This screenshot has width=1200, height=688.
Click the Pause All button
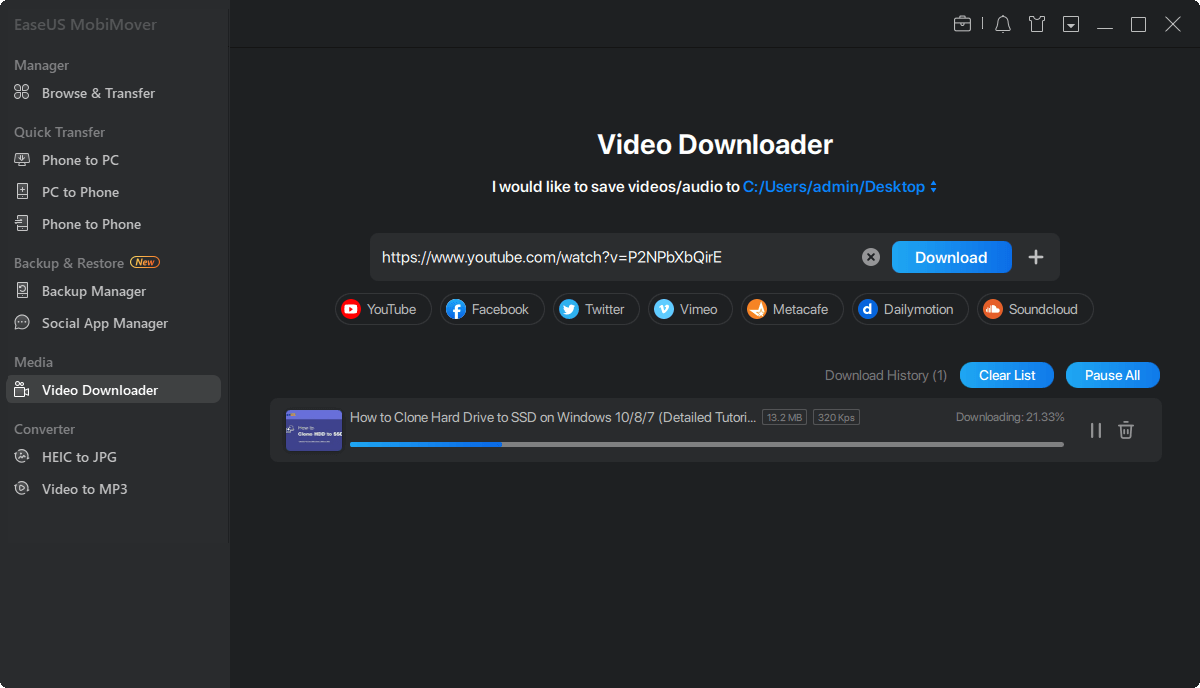click(1112, 375)
